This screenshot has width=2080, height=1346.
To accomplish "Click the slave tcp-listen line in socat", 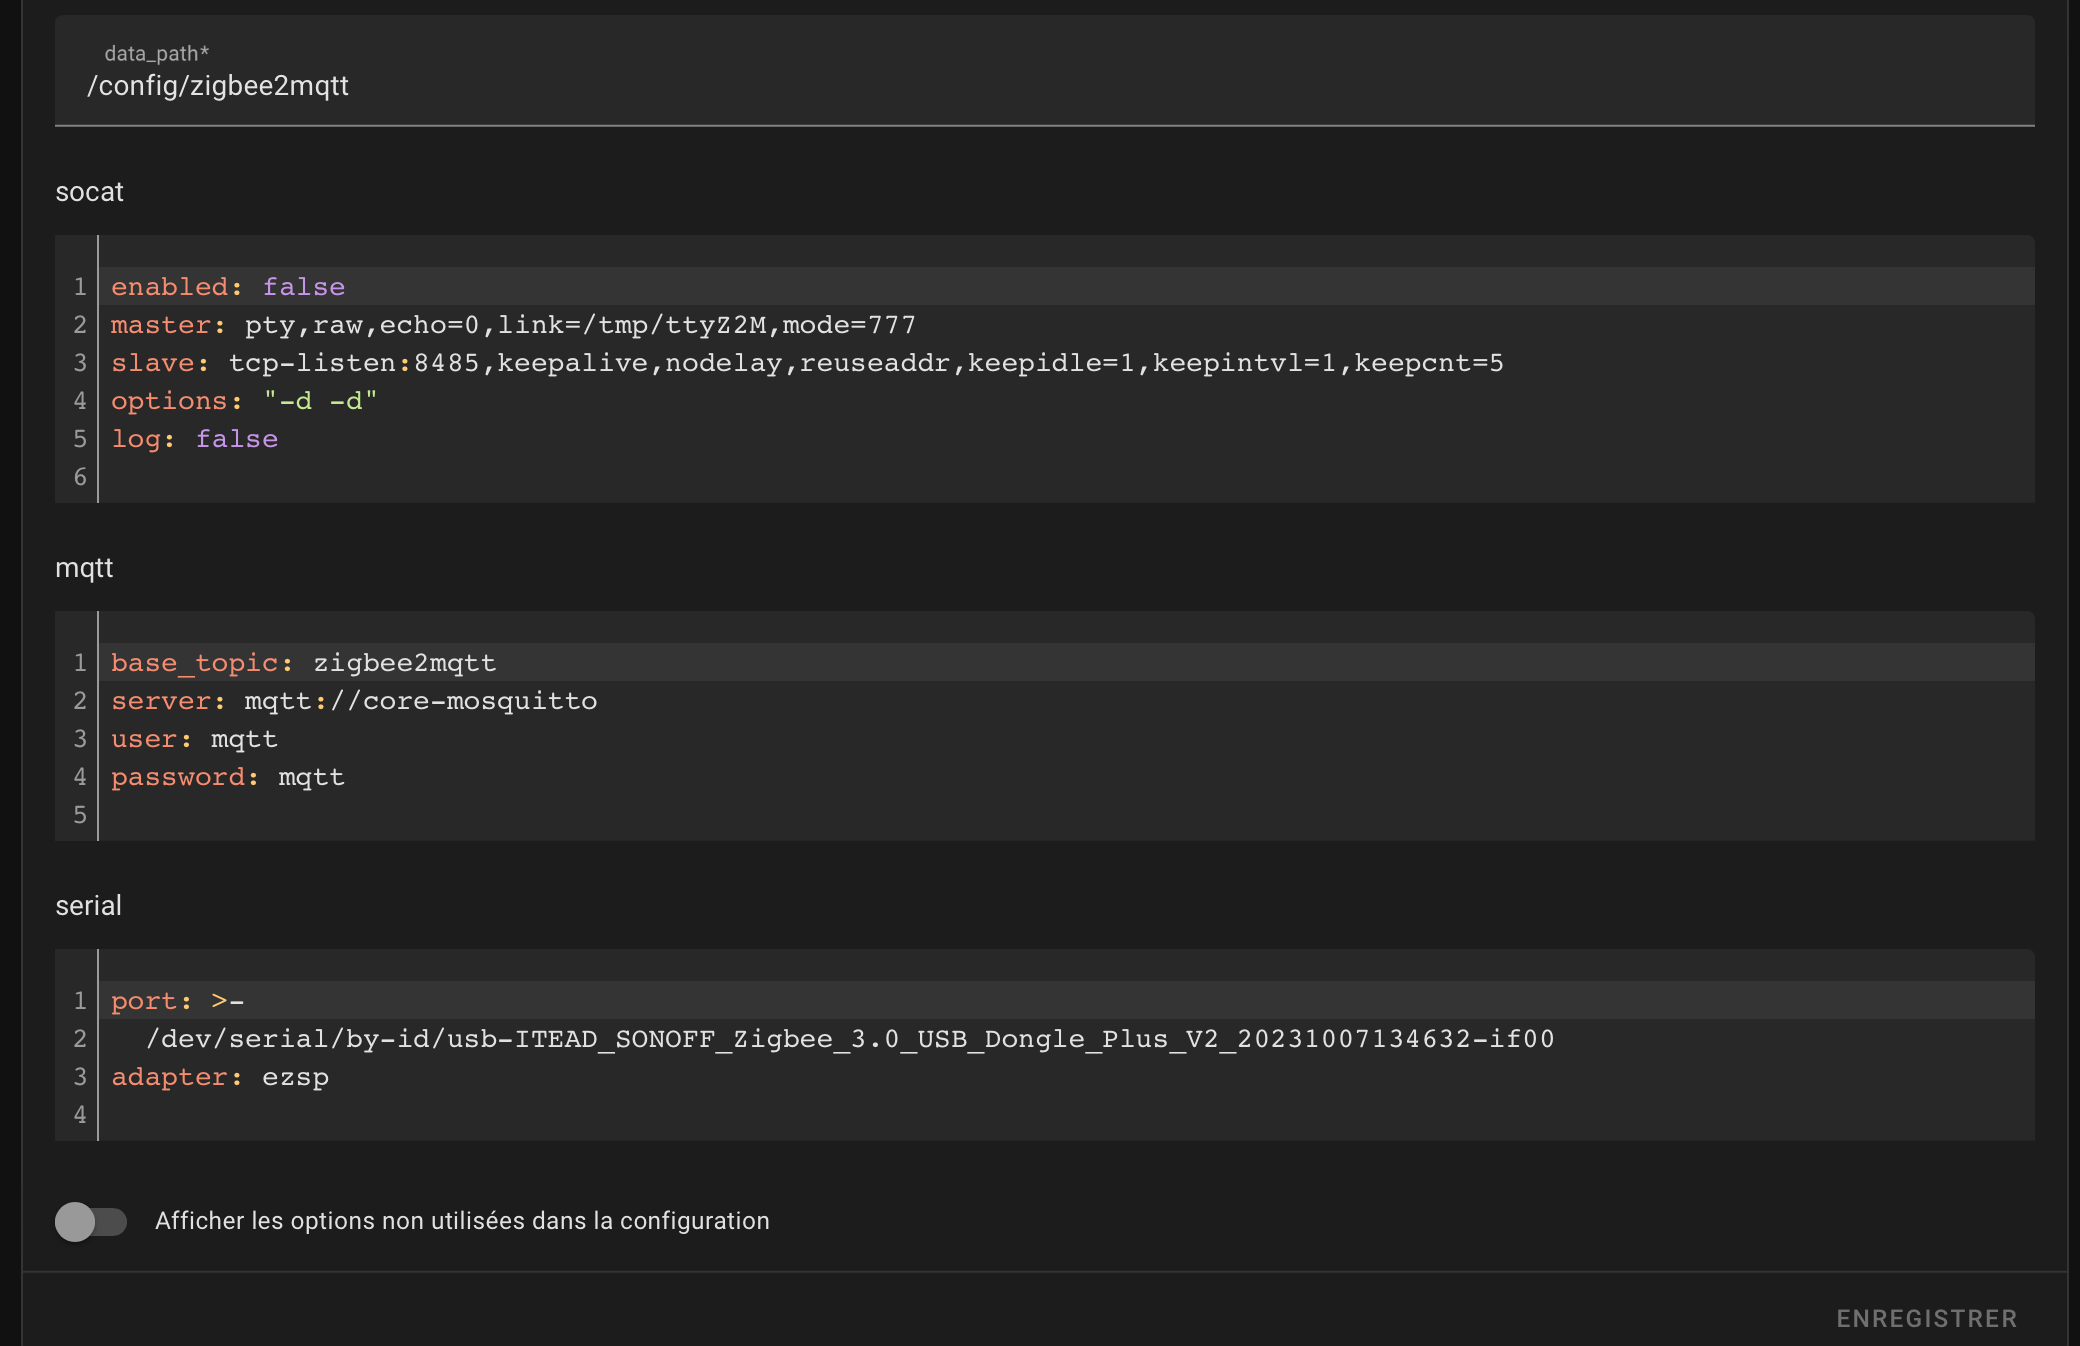I will tap(806, 363).
